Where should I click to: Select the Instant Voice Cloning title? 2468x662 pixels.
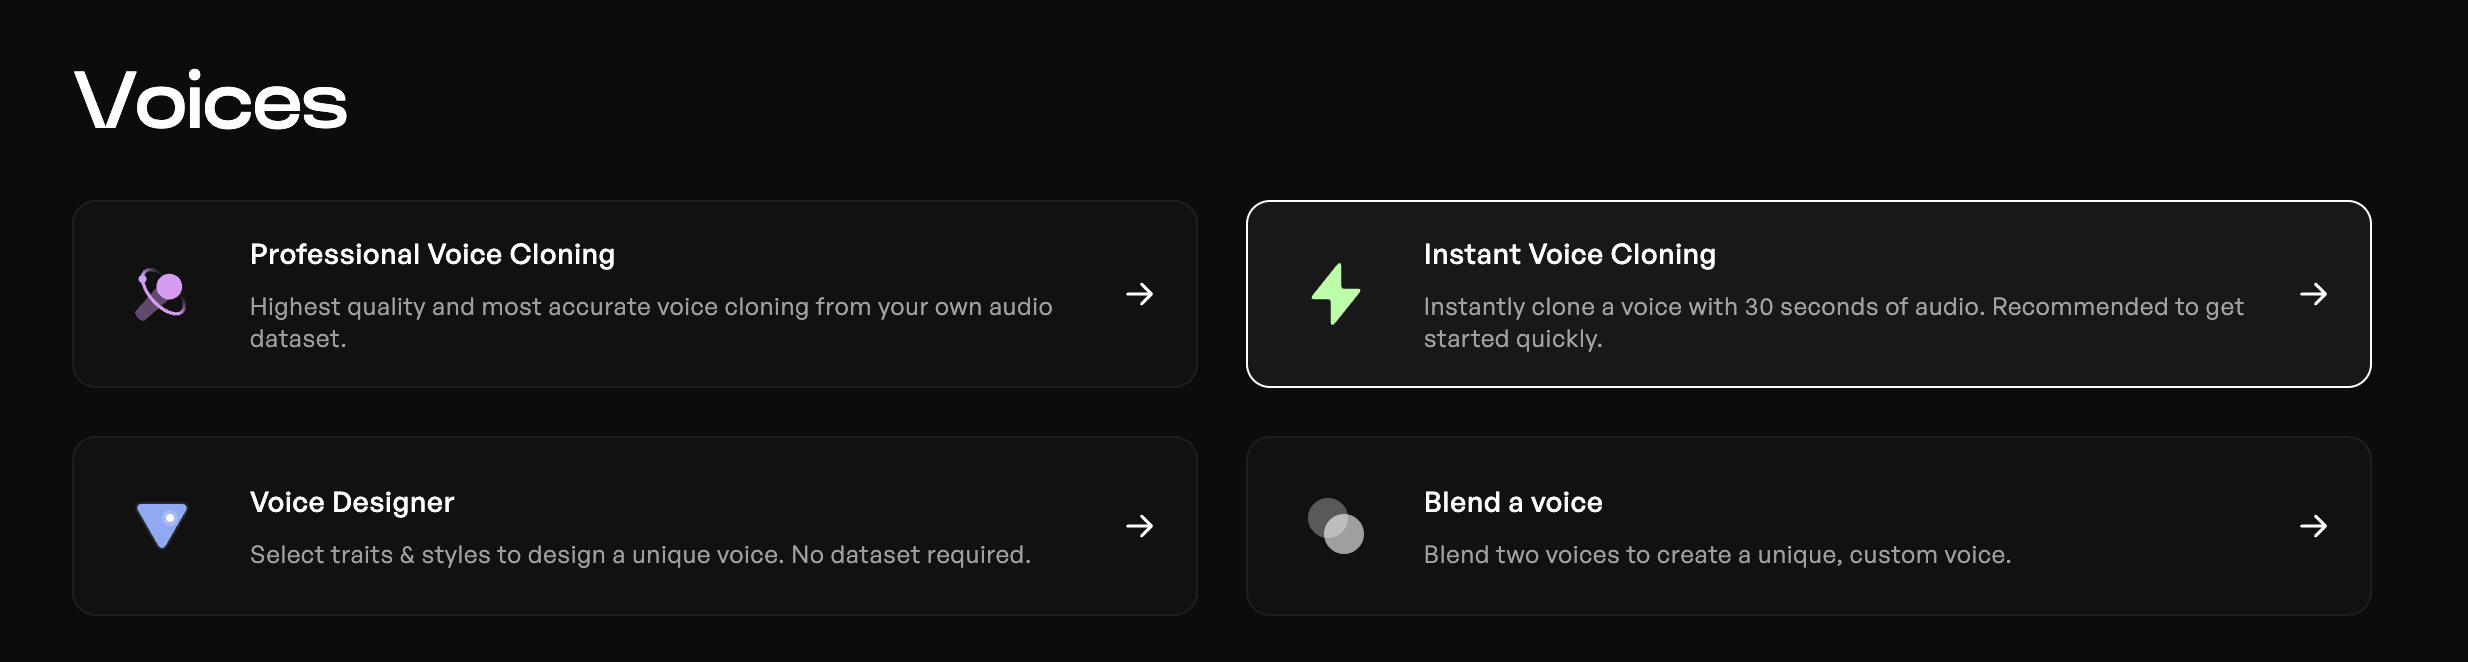[x=1570, y=255]
